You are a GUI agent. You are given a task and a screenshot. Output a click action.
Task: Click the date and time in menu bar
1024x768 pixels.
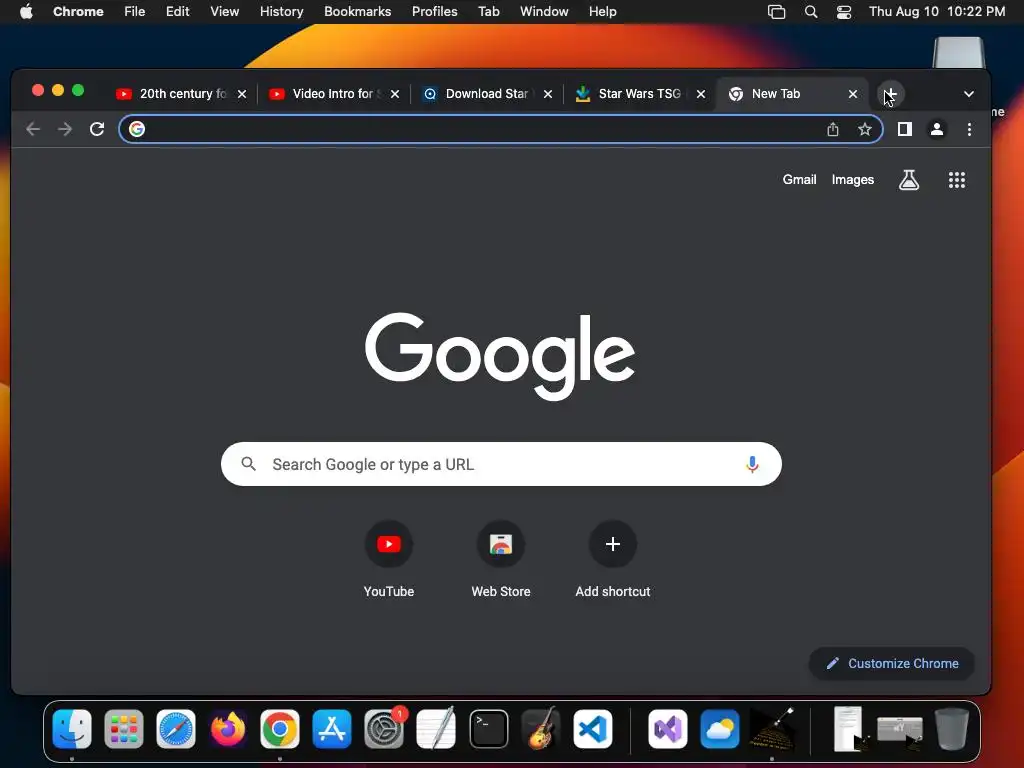point(936,12)
